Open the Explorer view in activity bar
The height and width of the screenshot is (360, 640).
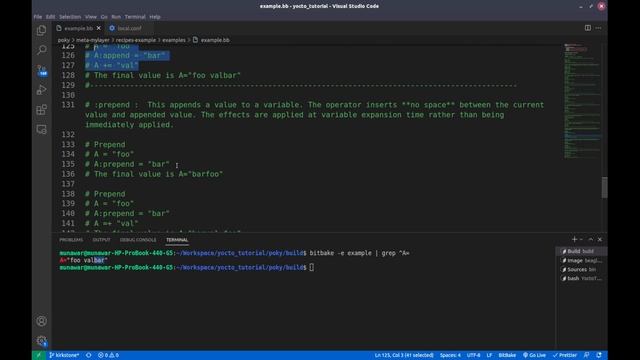41,30
